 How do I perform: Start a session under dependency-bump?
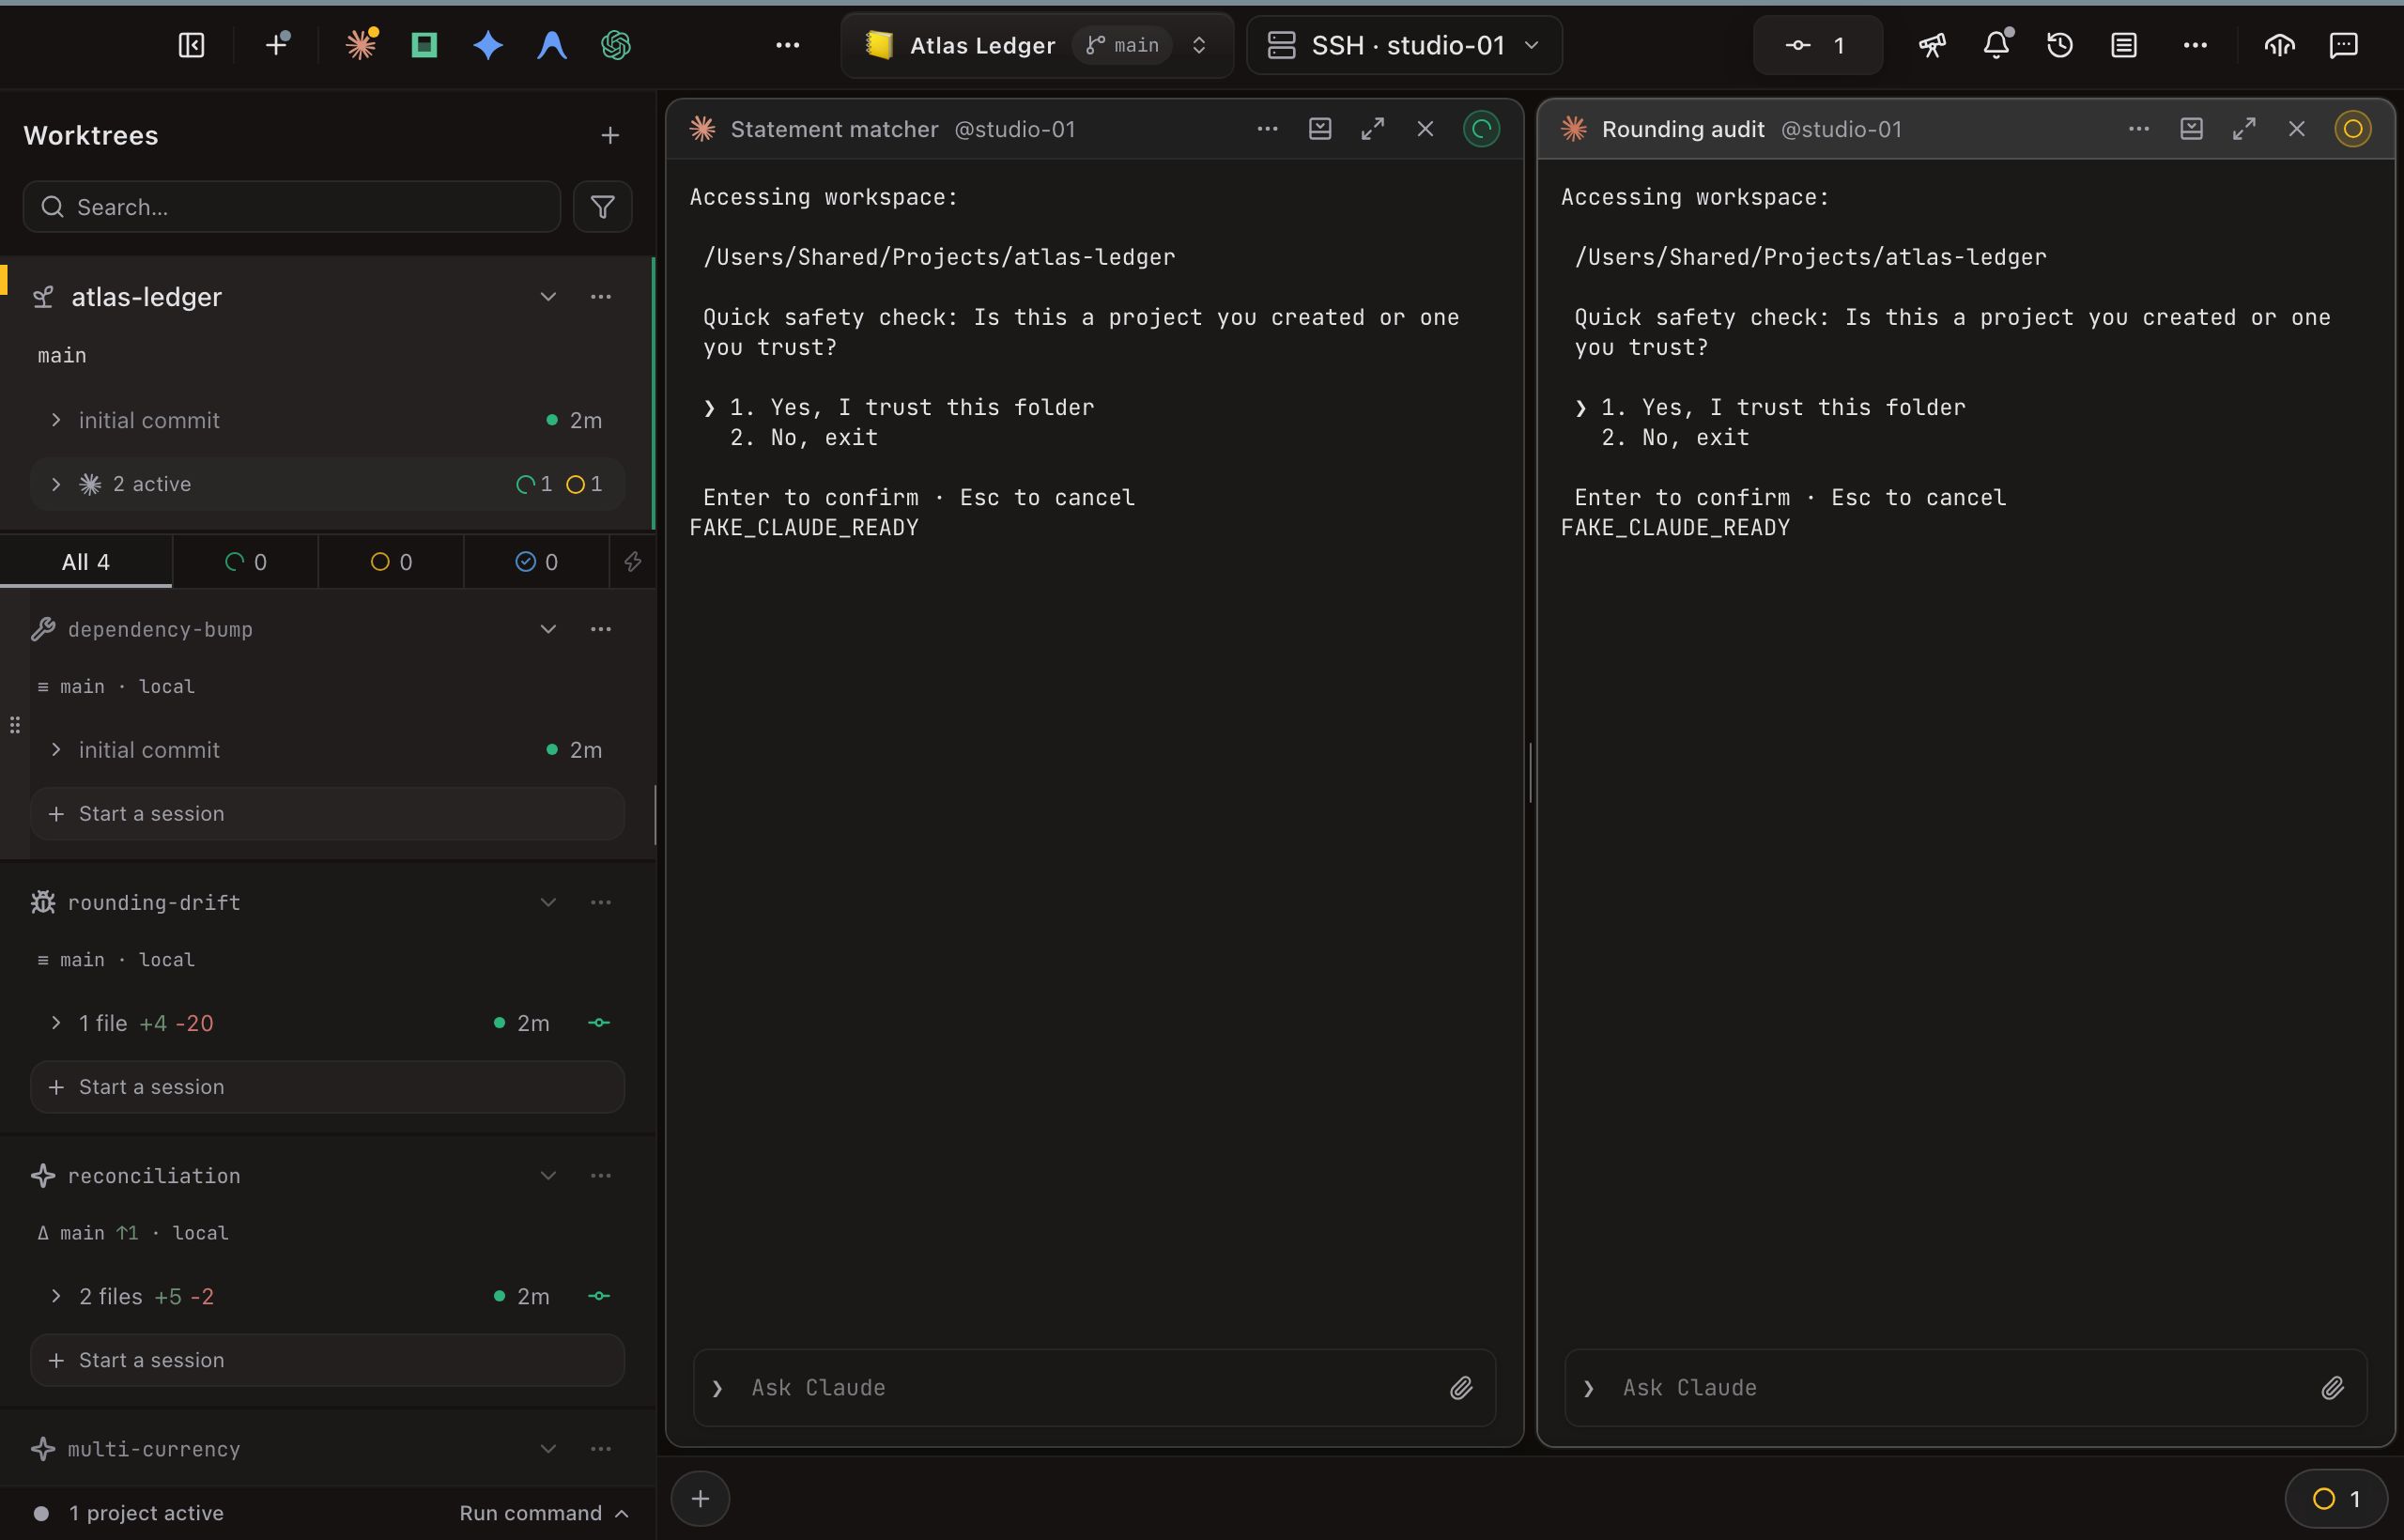pyautogui.click(x=327, y=814)
